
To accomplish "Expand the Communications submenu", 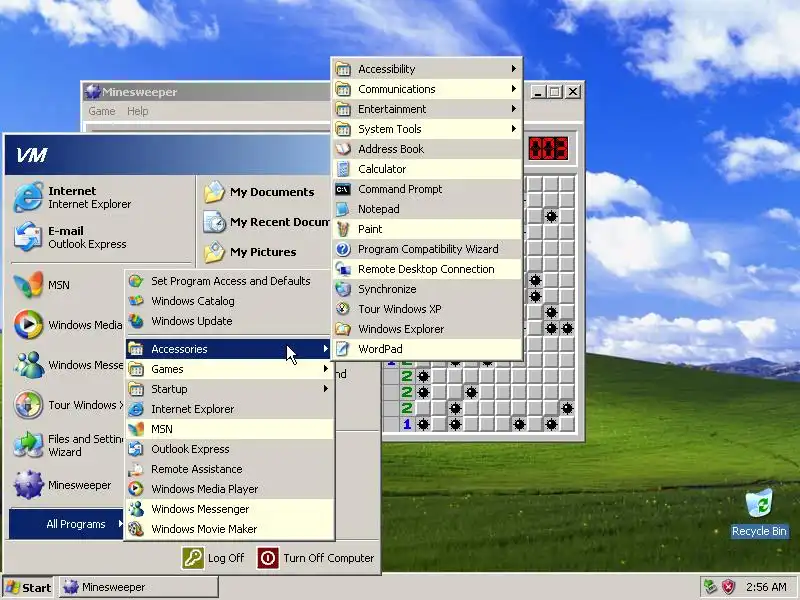I will click(427, 89).
